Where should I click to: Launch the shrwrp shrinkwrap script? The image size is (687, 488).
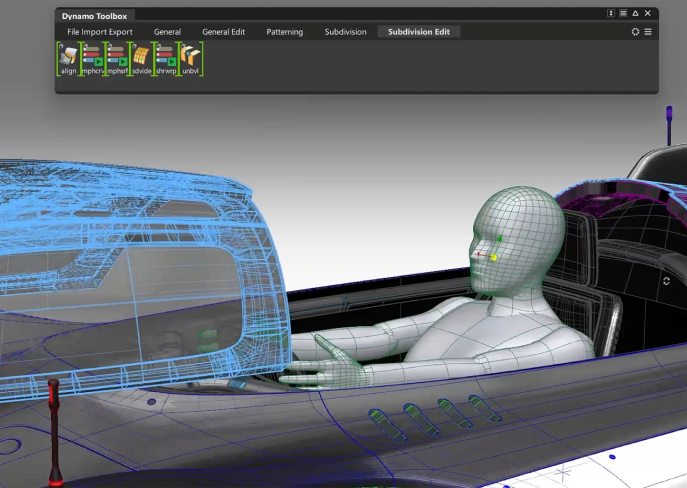tap(166, 59)
